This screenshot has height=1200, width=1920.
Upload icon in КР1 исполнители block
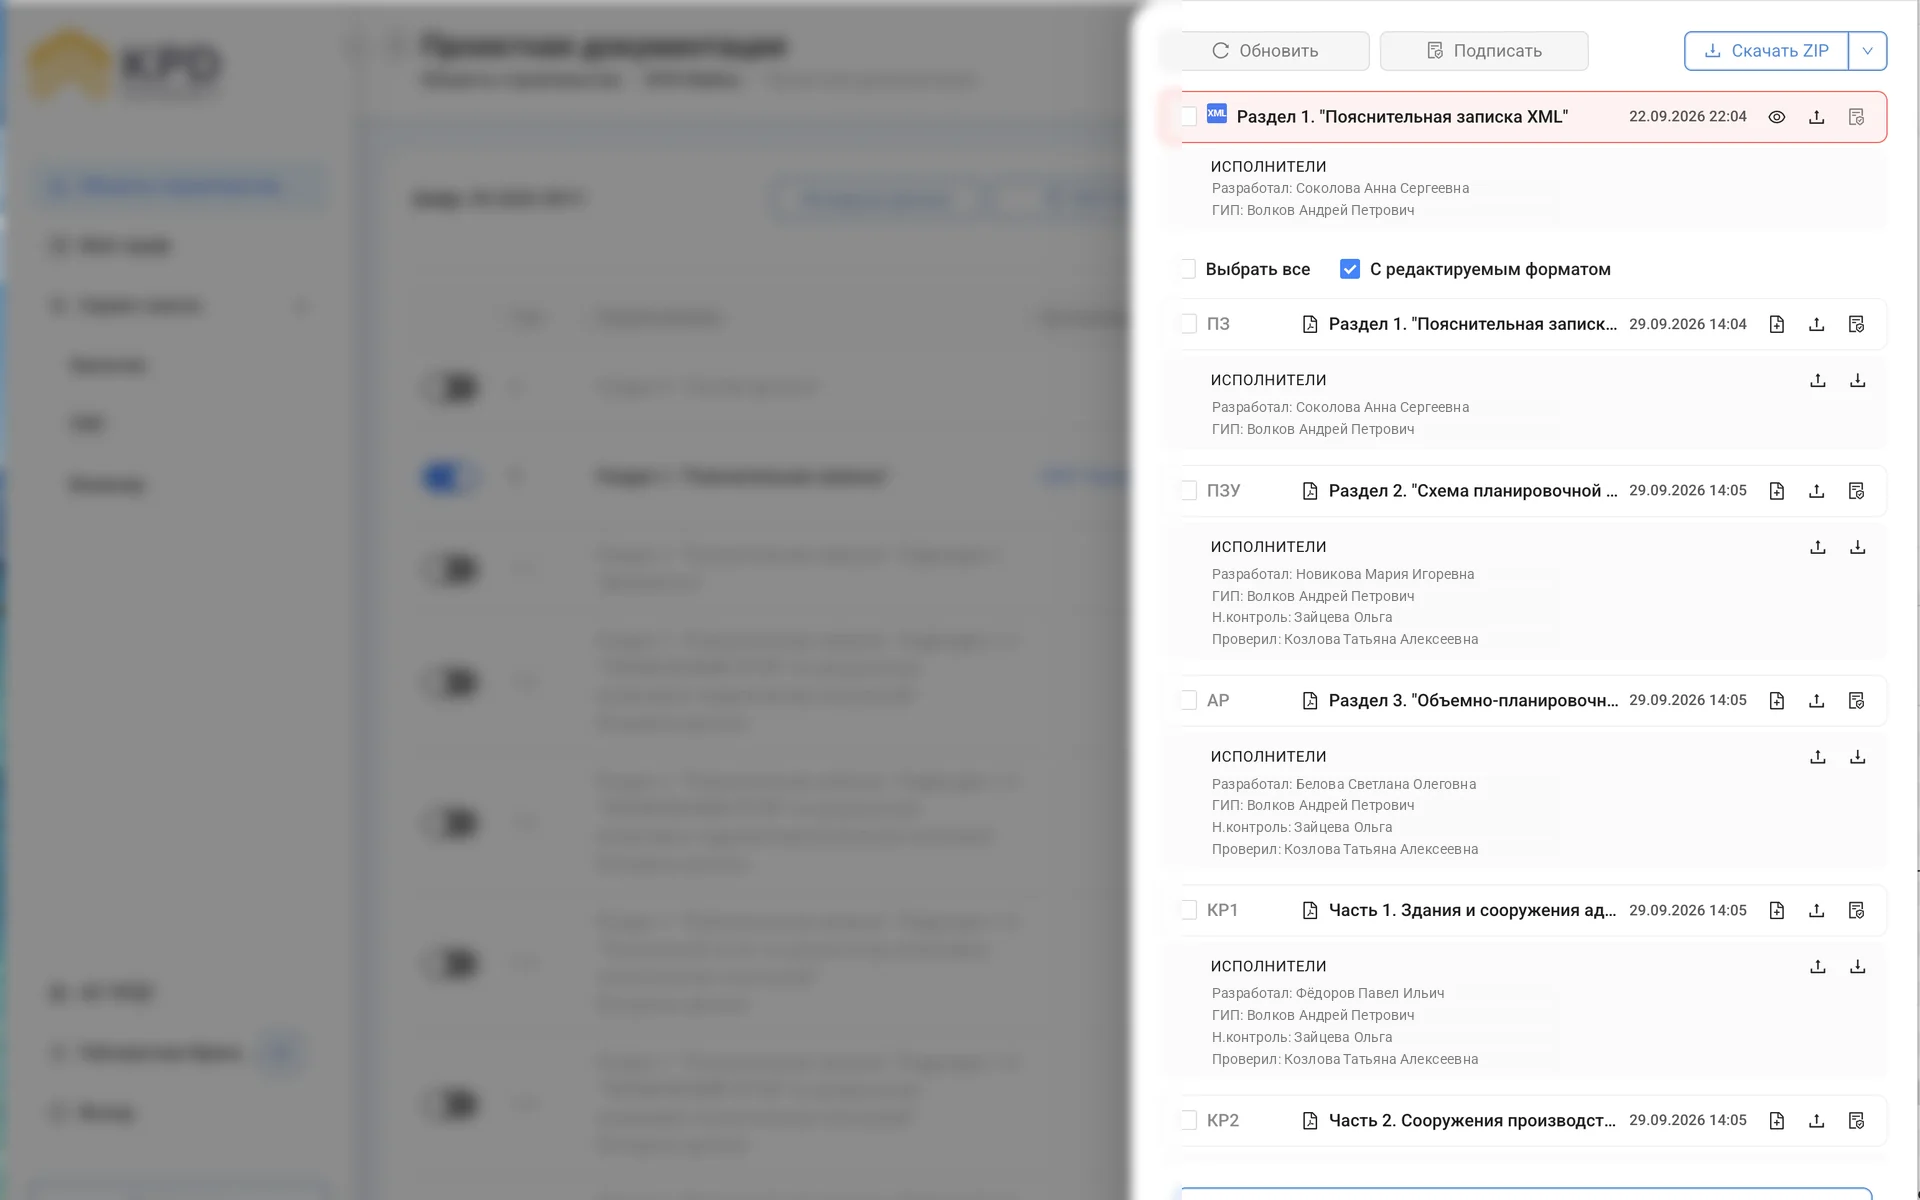1817,966
